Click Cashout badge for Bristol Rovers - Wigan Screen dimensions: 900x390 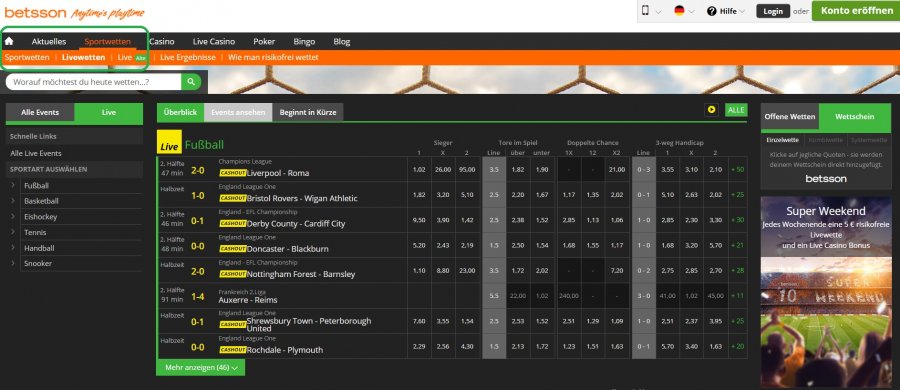coord(233,198)
